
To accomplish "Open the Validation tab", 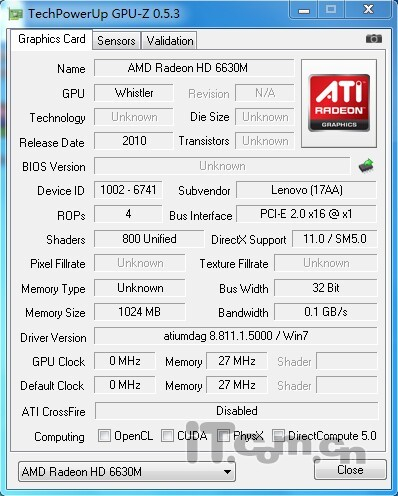I will [x=170, y=41].
